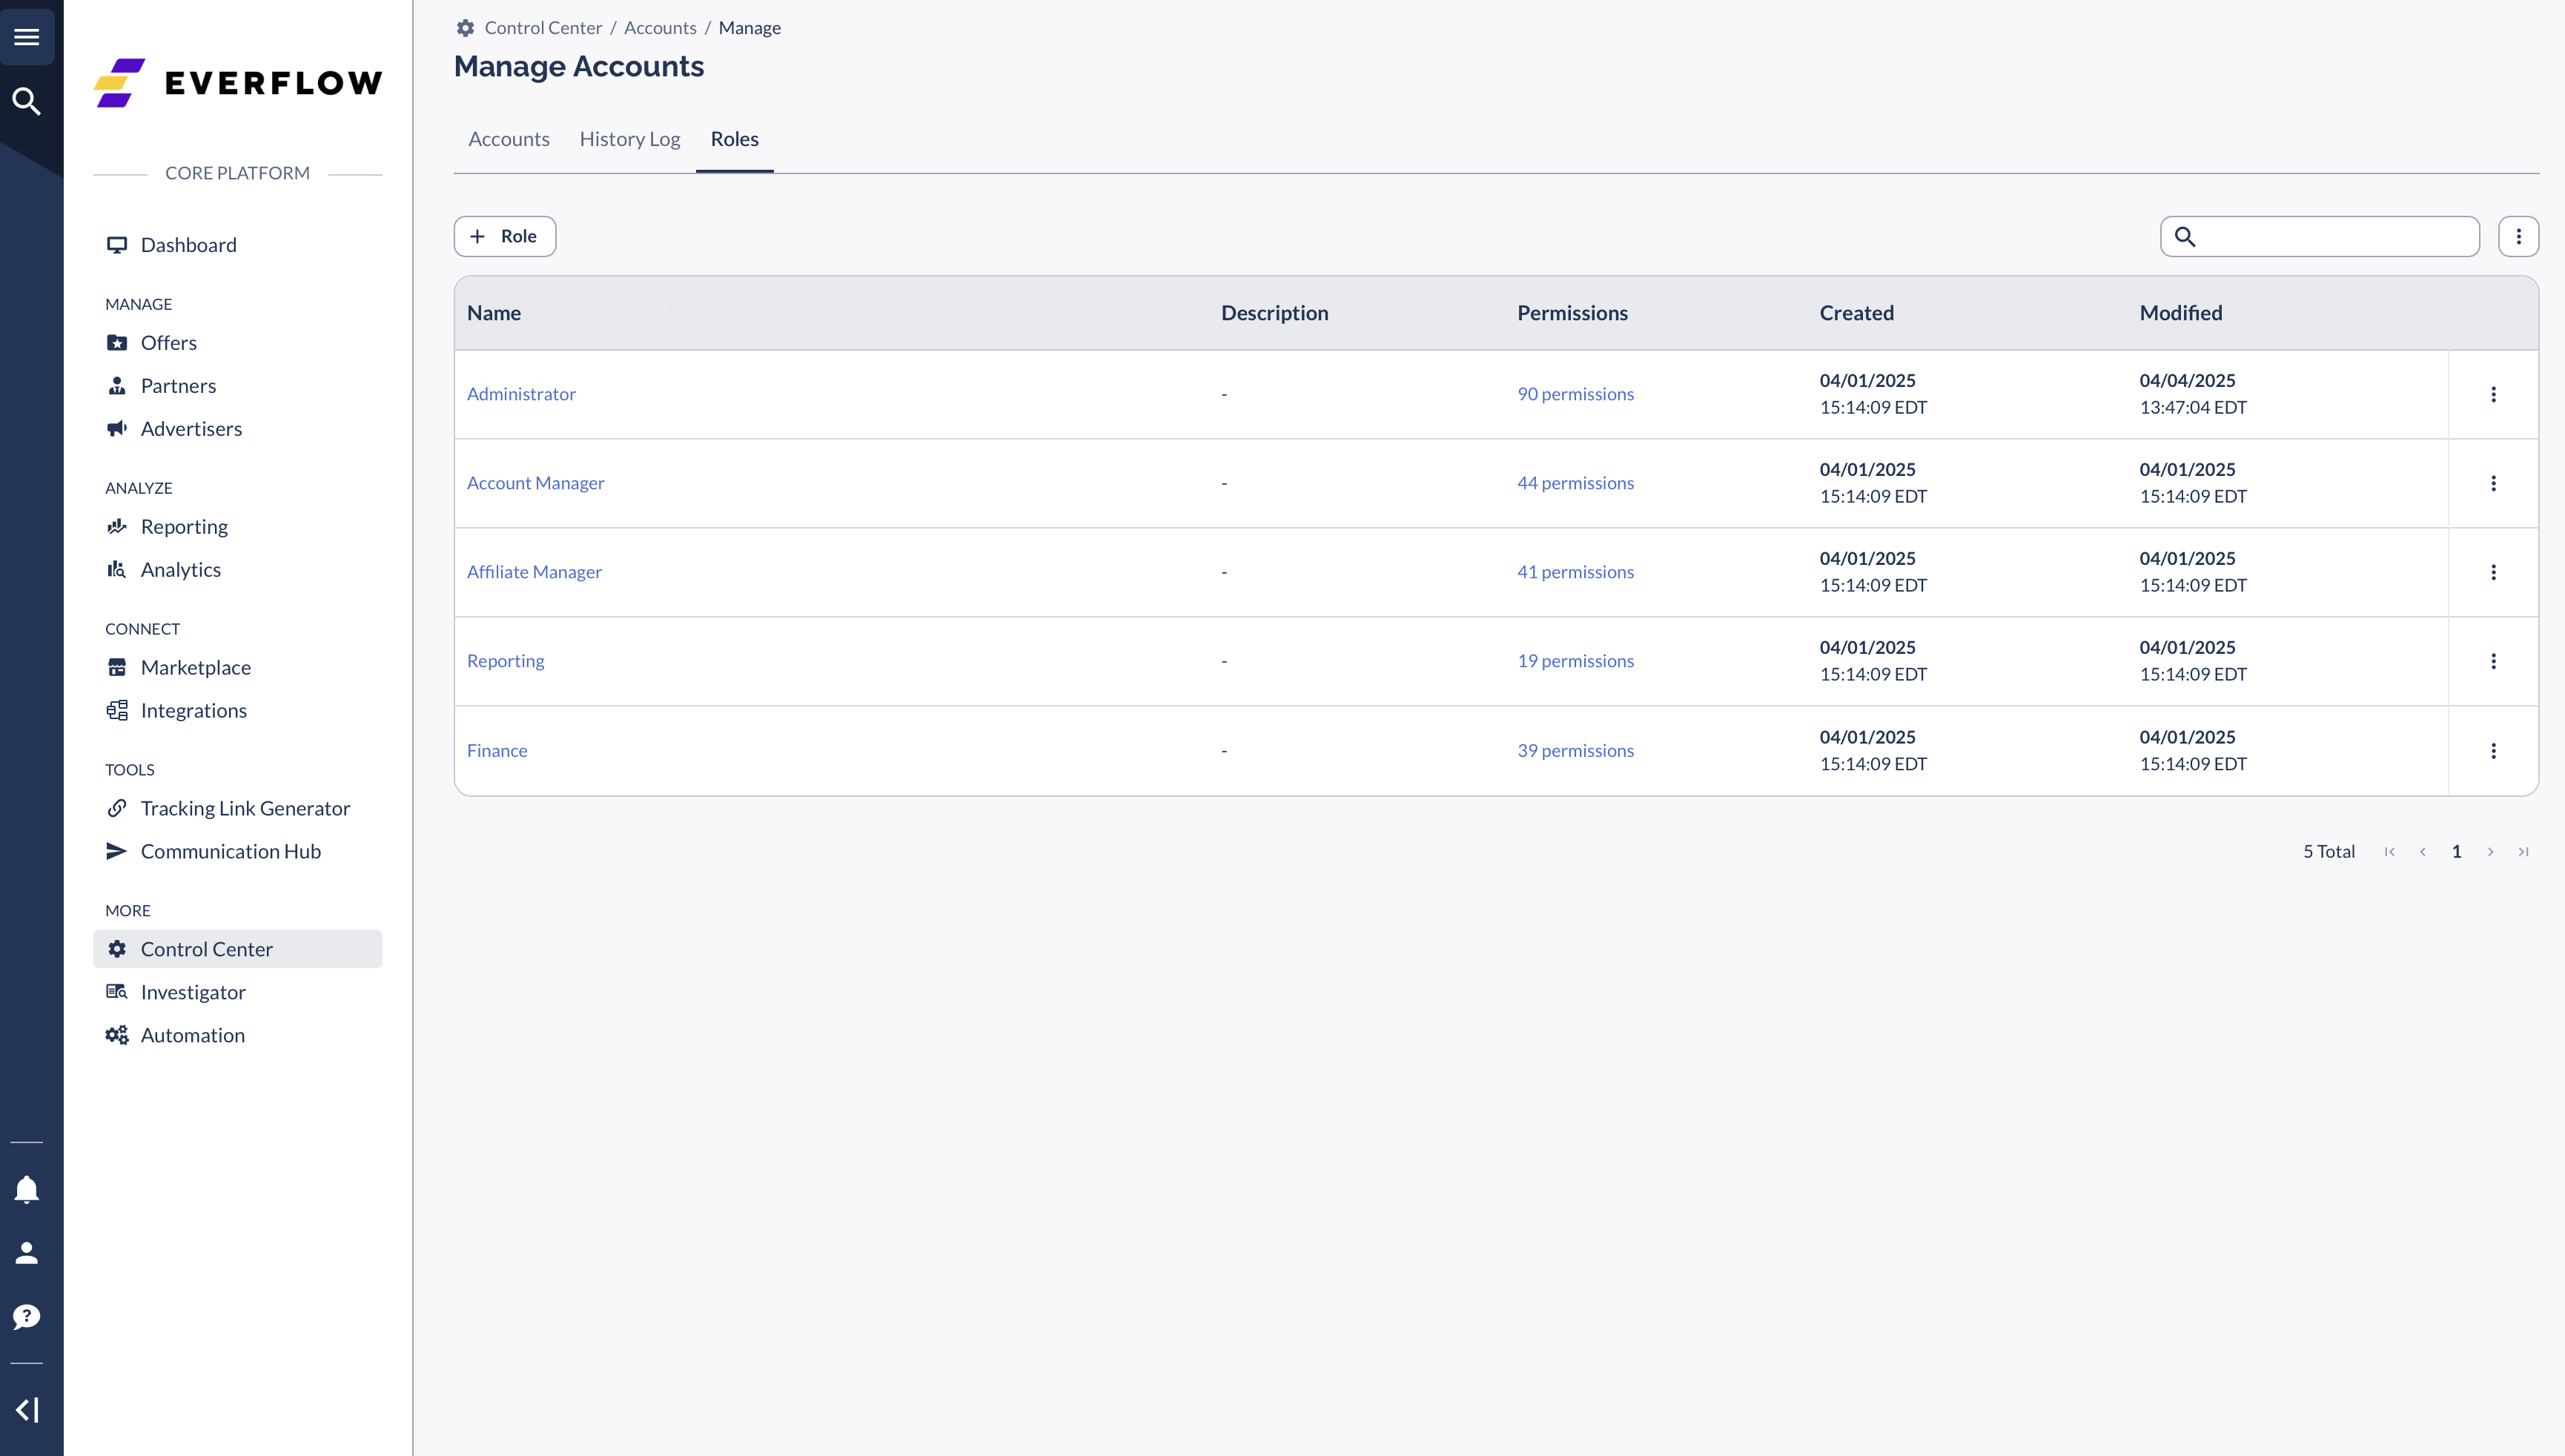Image resolution: width=2565 pixels, height=1456 pixels.
Task: Click the Automation gears icon
Action: 117,1036
